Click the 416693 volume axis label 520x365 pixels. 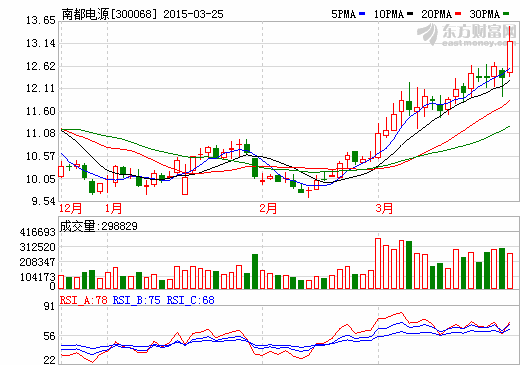click(38, 232)
